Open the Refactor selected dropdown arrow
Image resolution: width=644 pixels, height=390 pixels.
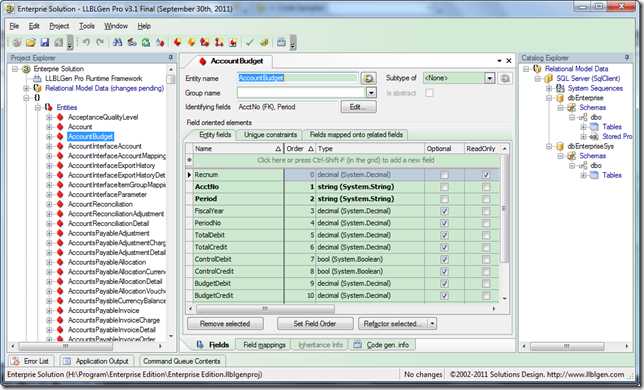coord(432,324)
